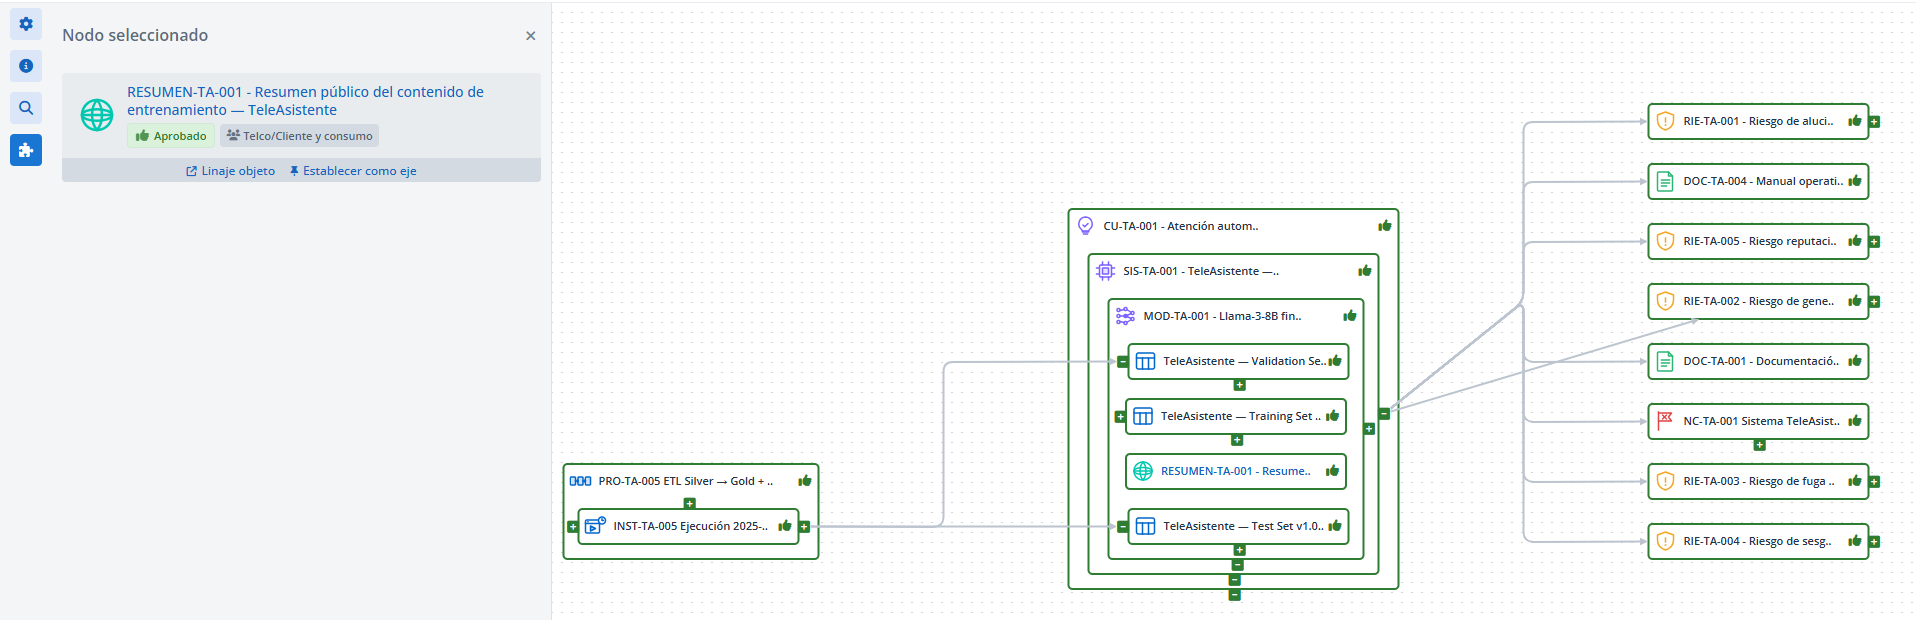Select 'DOC-TA-004 - Manual operati..' label
1916x620 pixels.
1763,181
